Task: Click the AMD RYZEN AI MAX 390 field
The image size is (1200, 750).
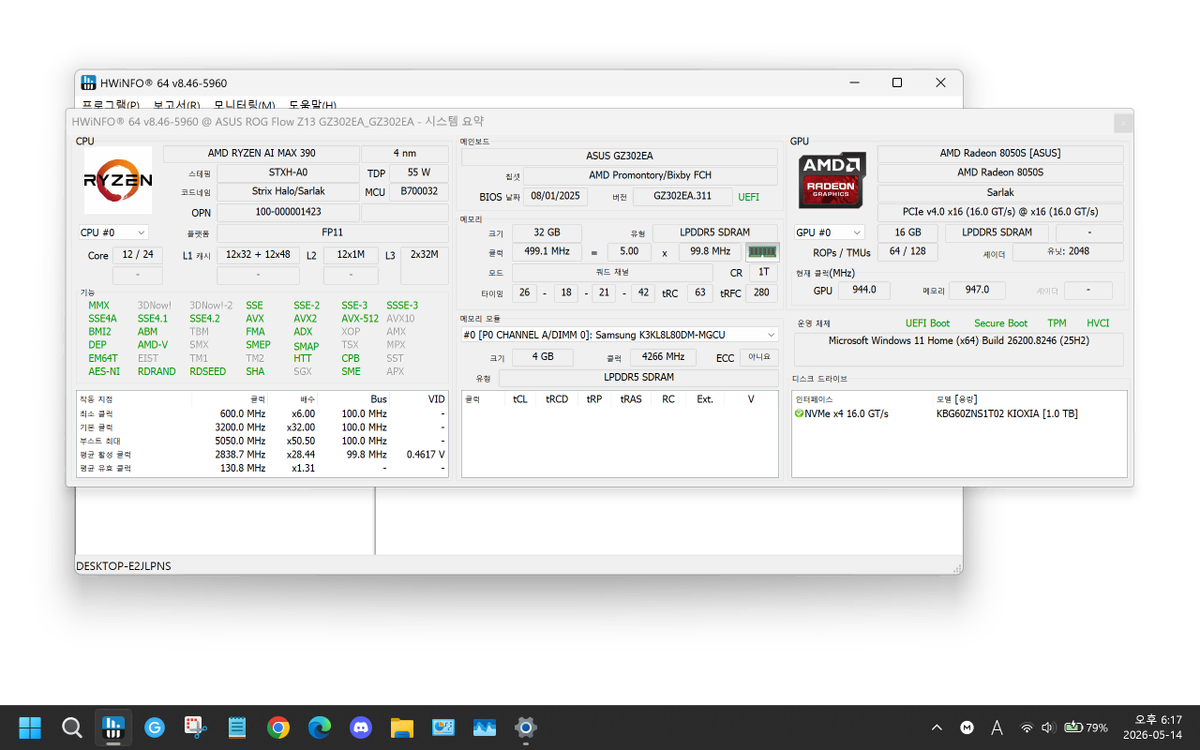Action: pyautogui.click(x=261, y=153)
